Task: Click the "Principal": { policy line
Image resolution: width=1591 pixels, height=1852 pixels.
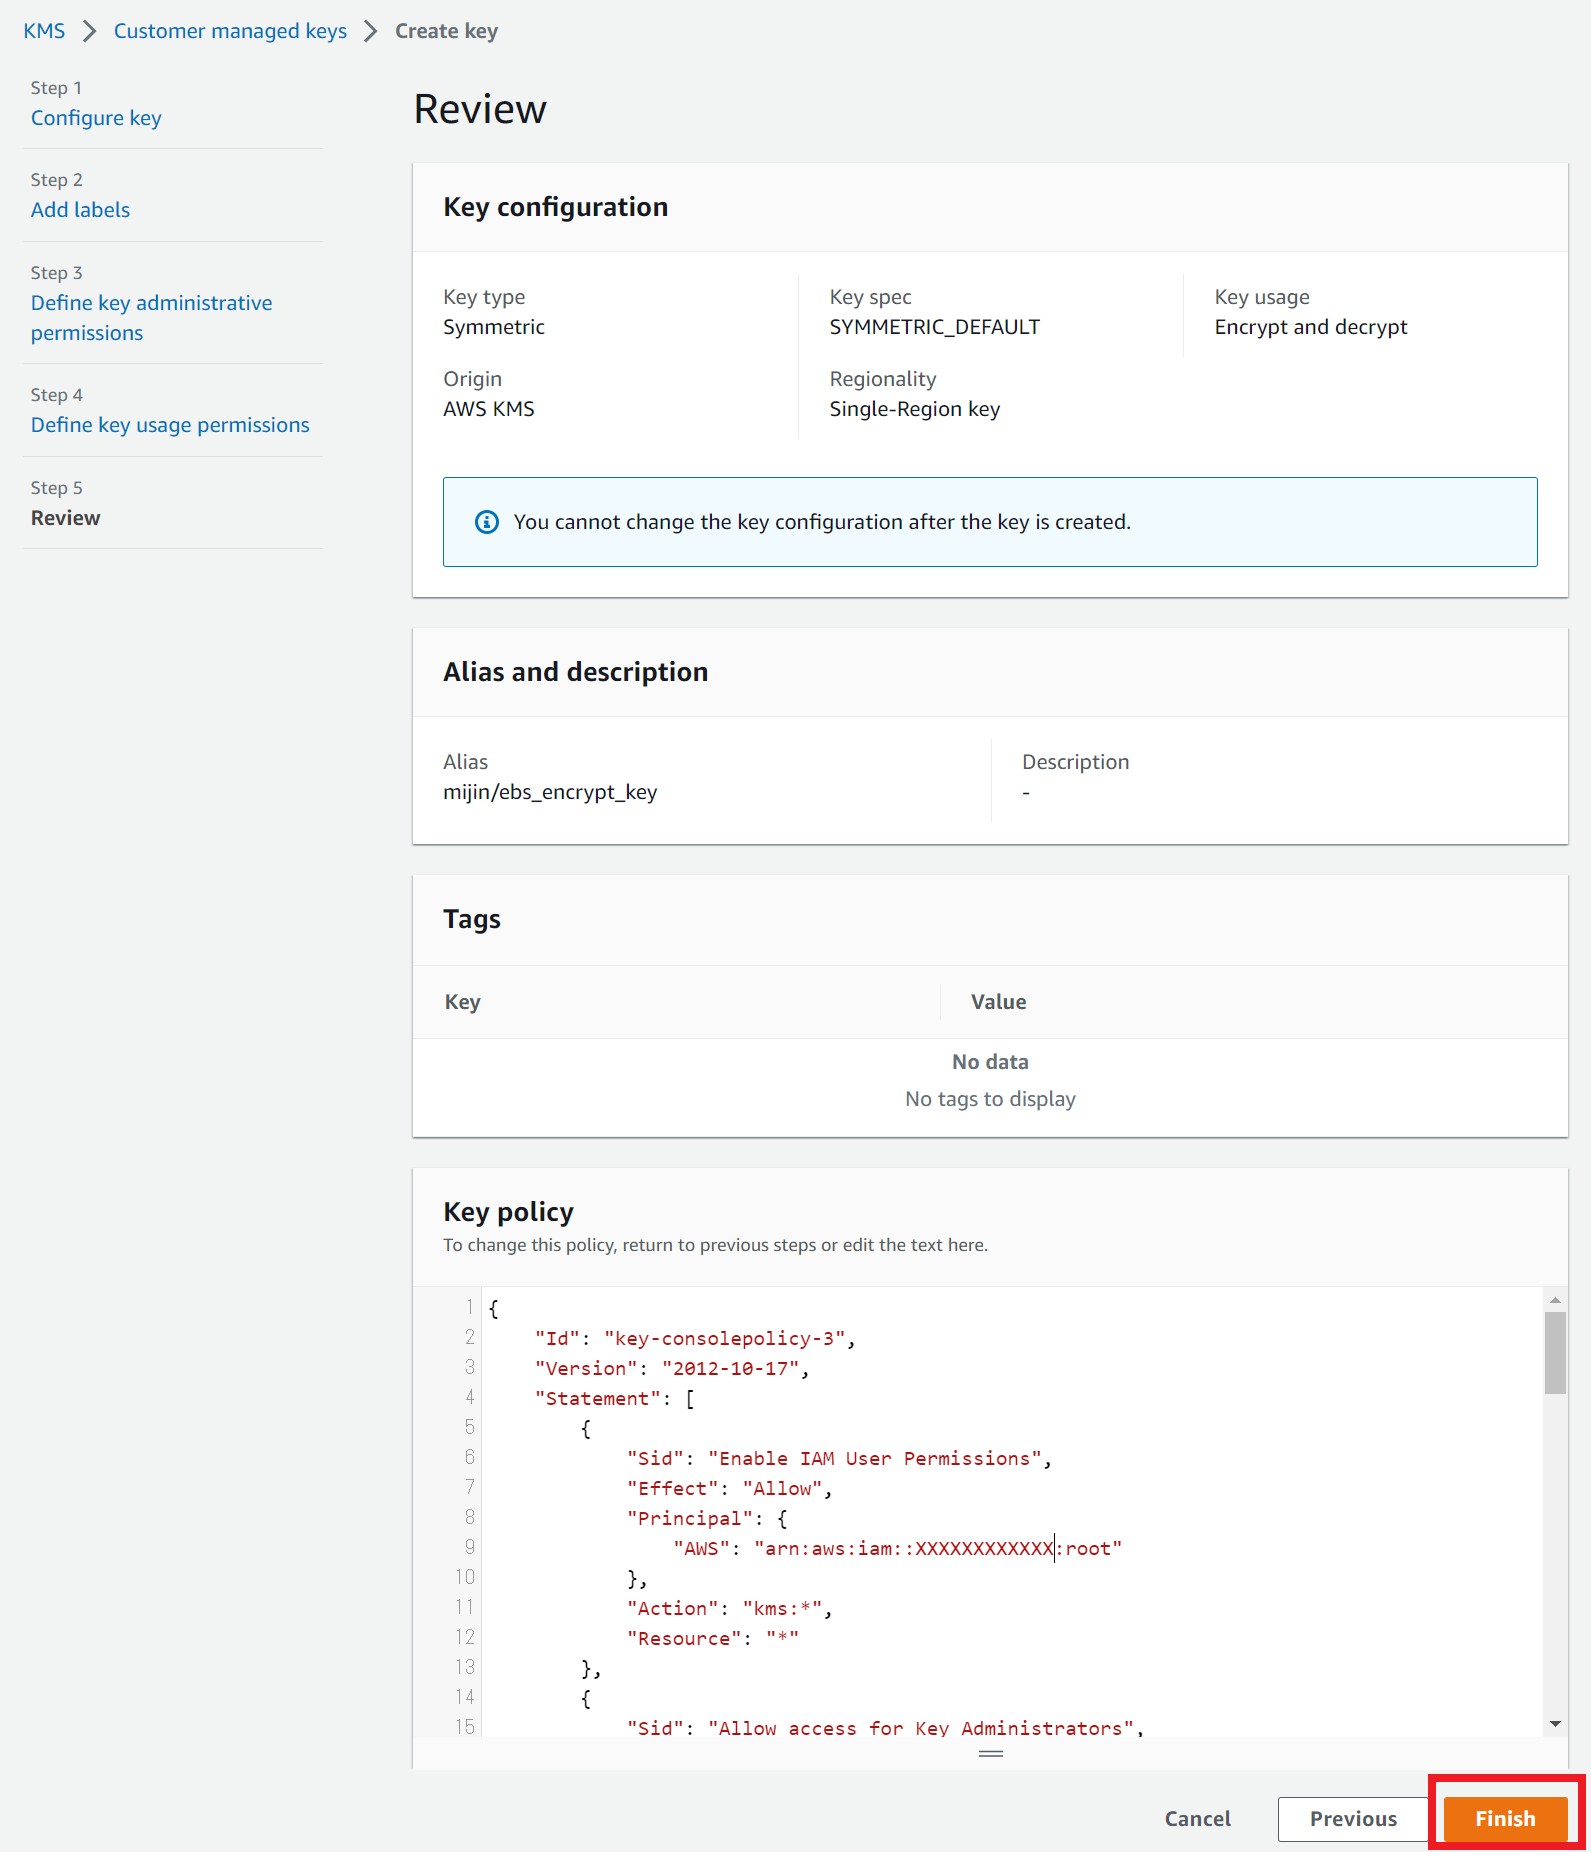Action: (707, 1518)
